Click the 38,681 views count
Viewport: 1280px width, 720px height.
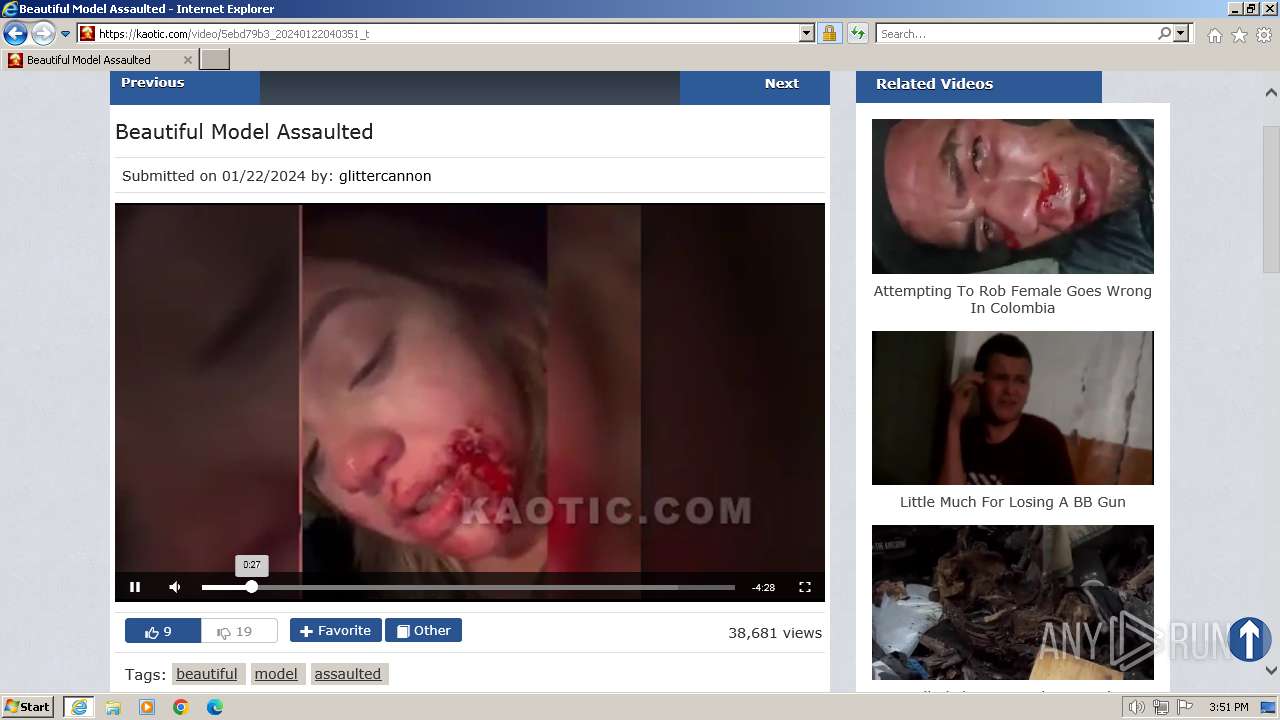pos(775,633)
